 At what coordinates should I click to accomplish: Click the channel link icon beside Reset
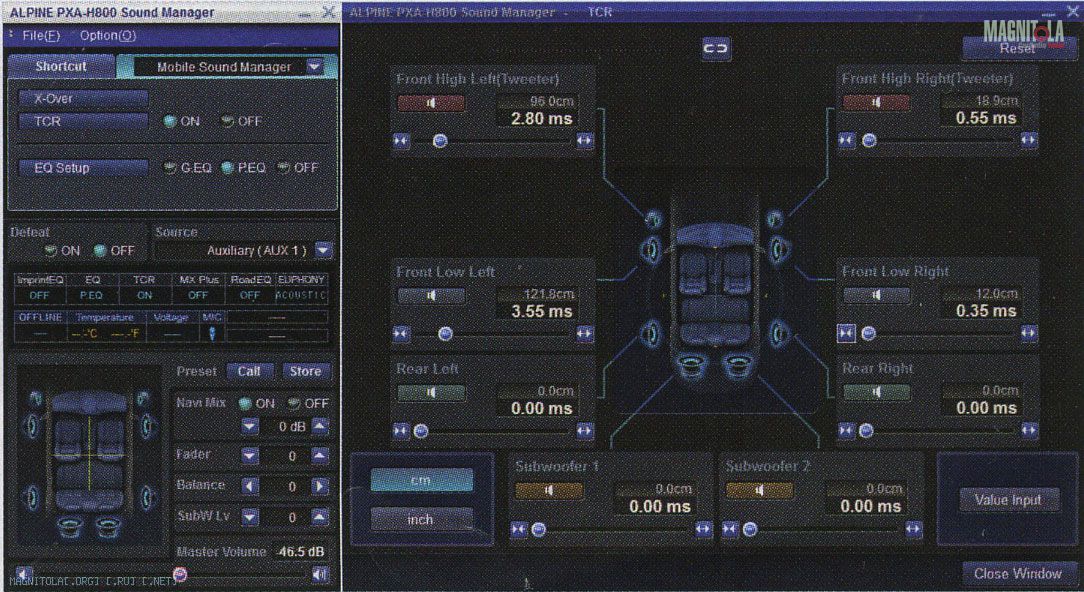point(716,48)
